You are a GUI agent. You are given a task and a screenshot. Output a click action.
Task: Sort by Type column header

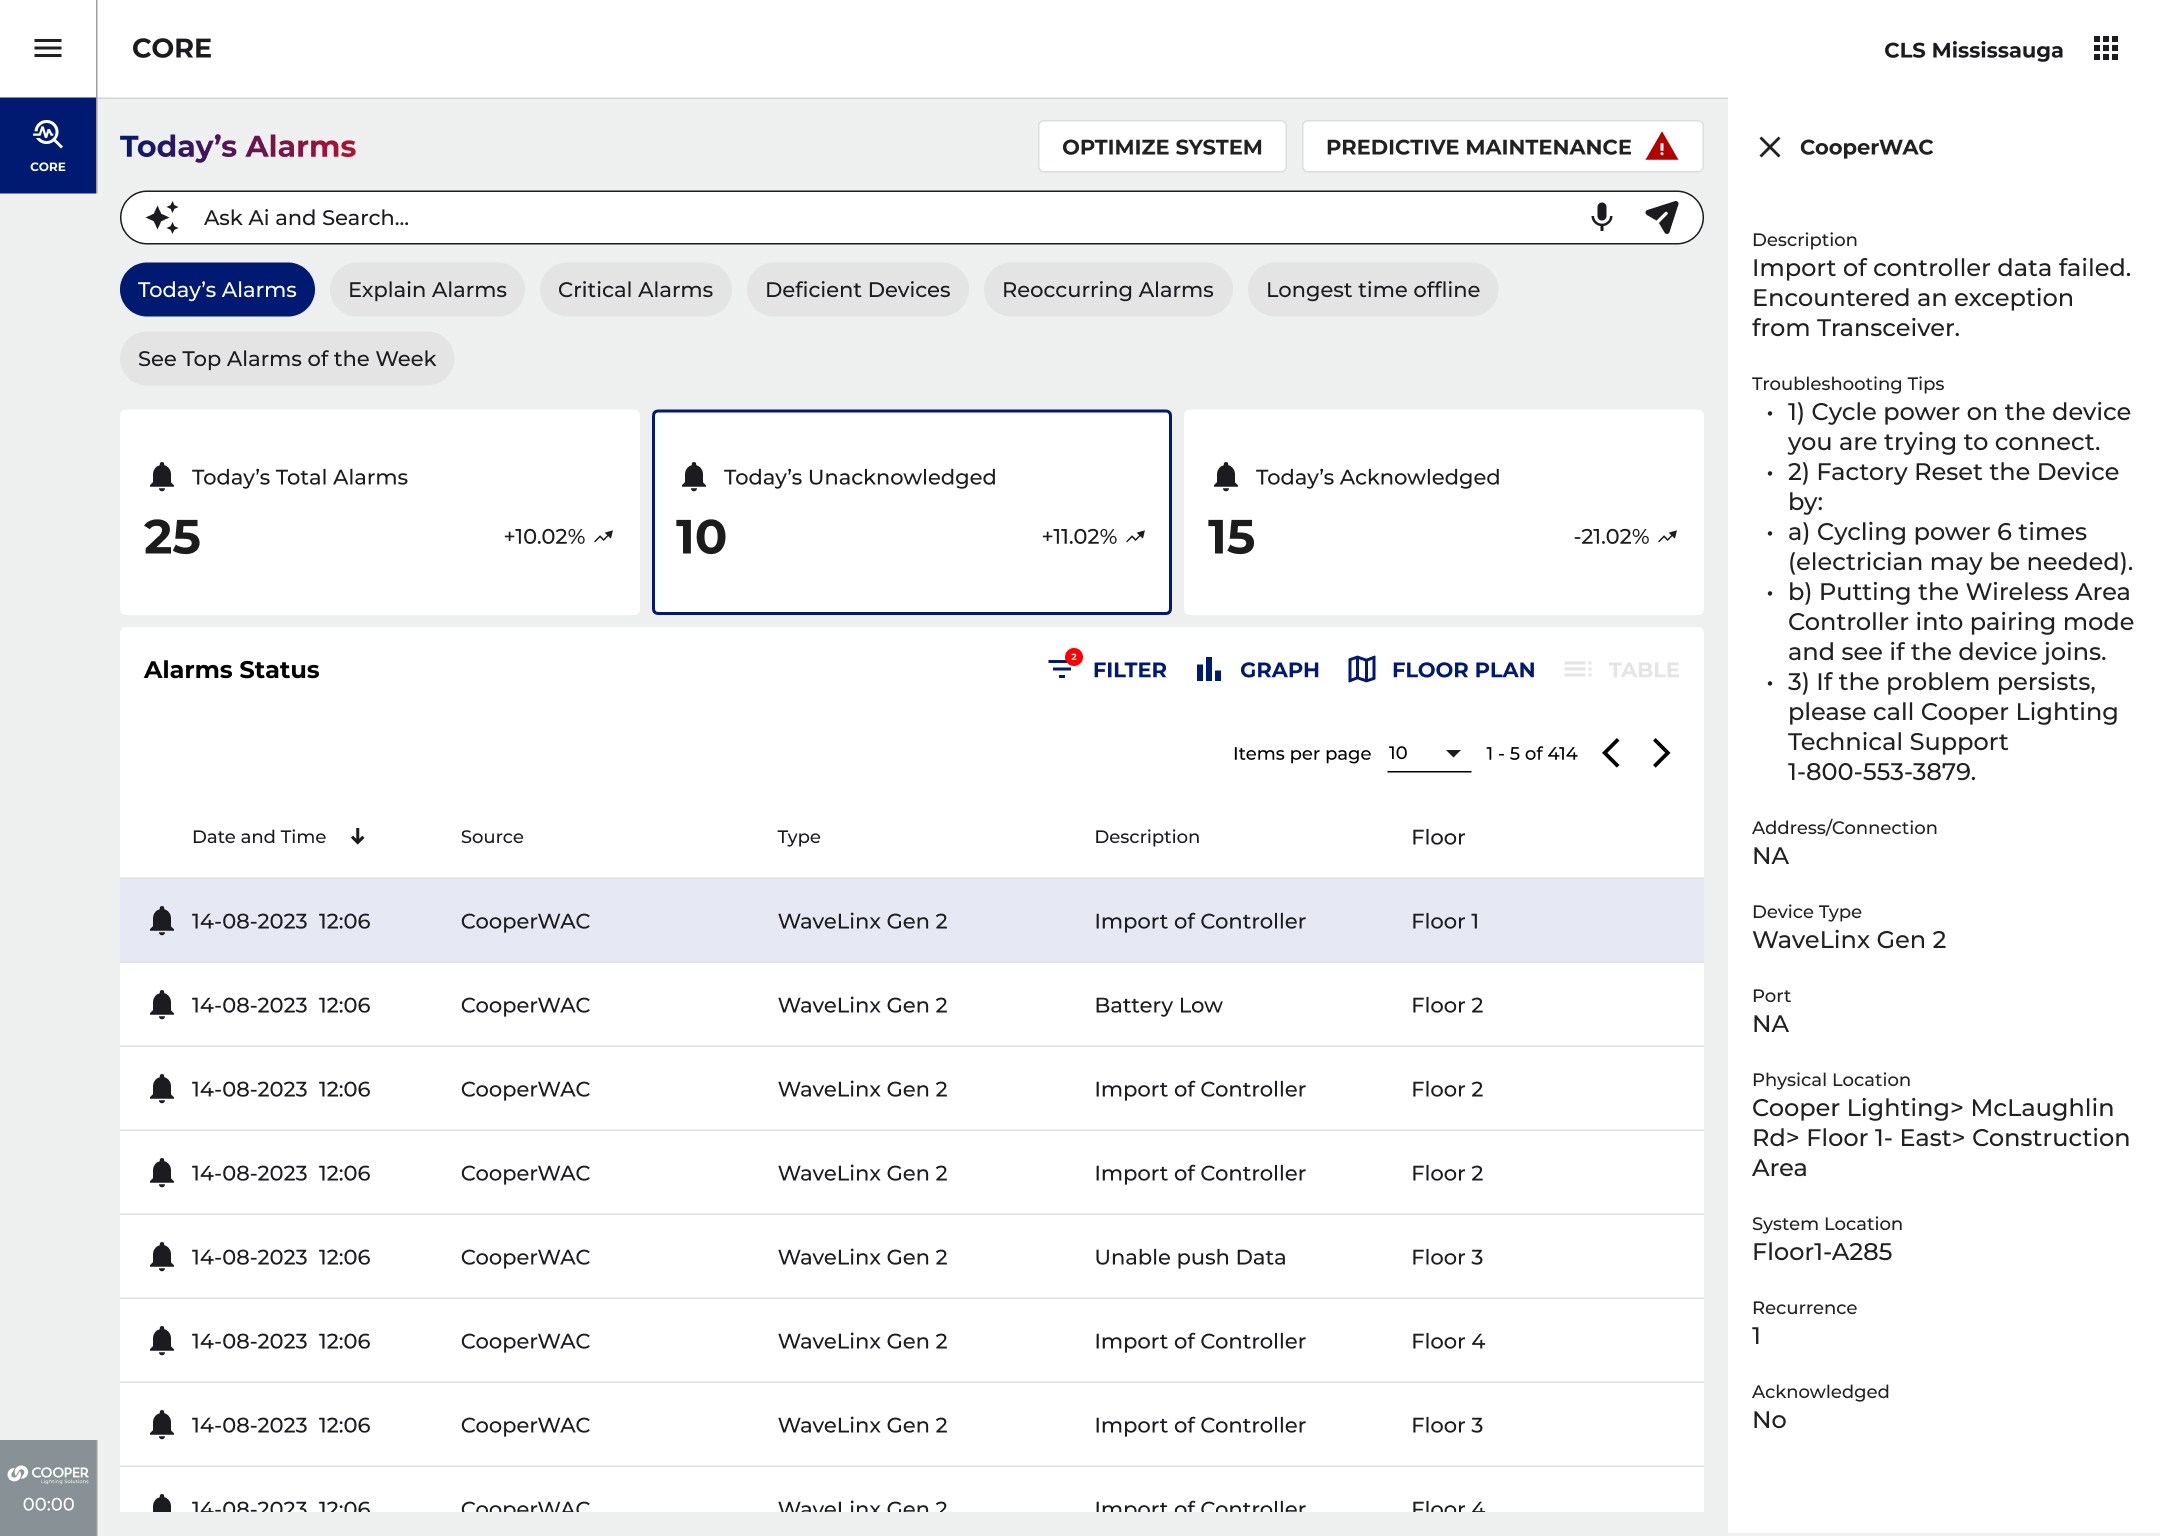click(x=799, y=836)
